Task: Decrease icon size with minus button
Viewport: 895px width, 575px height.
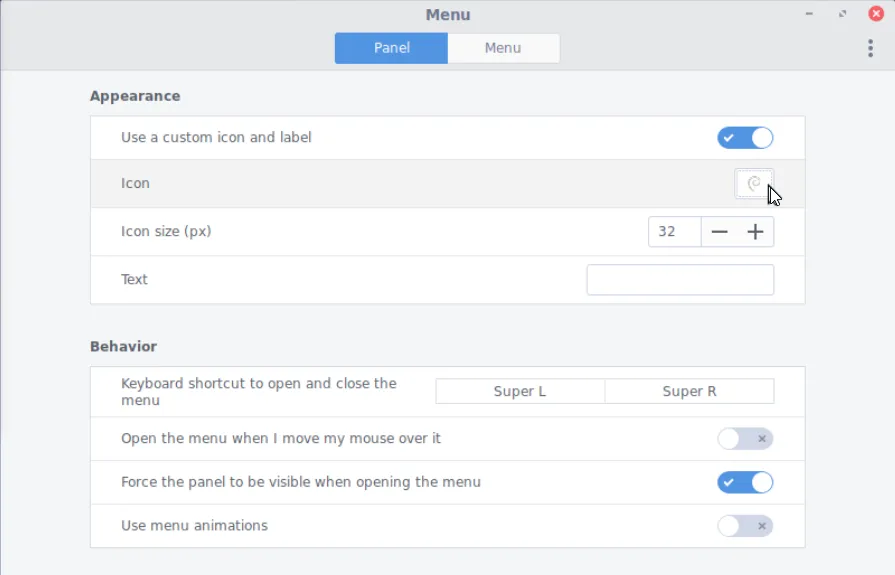Action: click(x=720, y=232)
